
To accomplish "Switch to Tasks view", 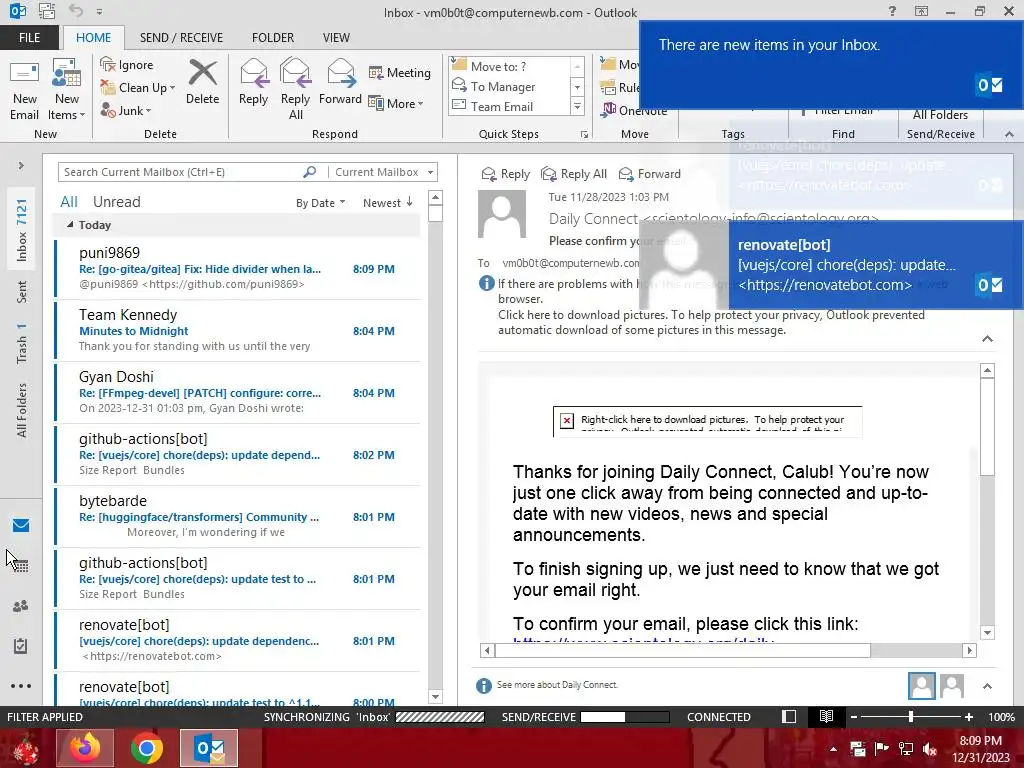I will (21, 646).
